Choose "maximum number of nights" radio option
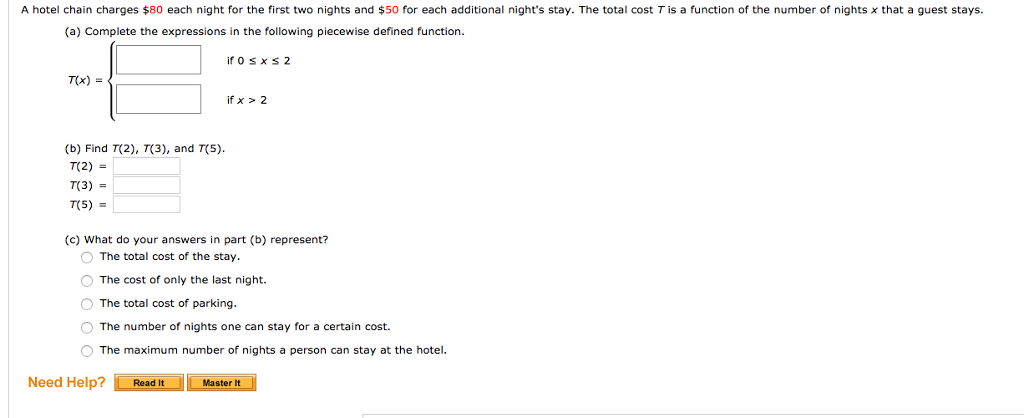This screenshot has height=418, width=1024. 88,351
